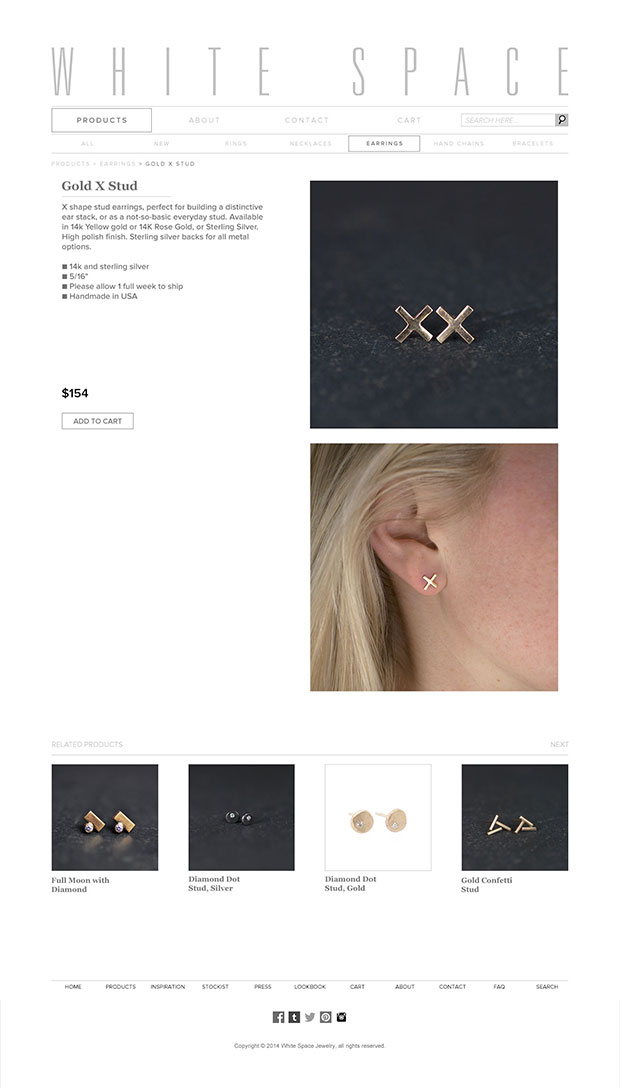Click Next in related products
This screenshot has height=1088, width=620.
559,745
